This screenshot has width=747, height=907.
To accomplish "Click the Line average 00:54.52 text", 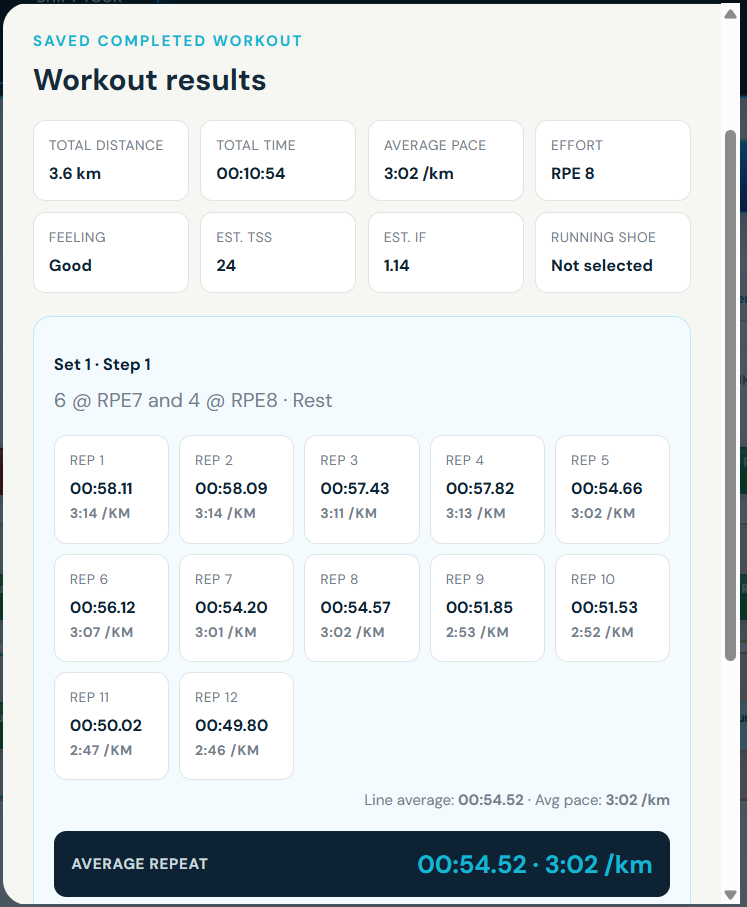I will coord(444,800).
